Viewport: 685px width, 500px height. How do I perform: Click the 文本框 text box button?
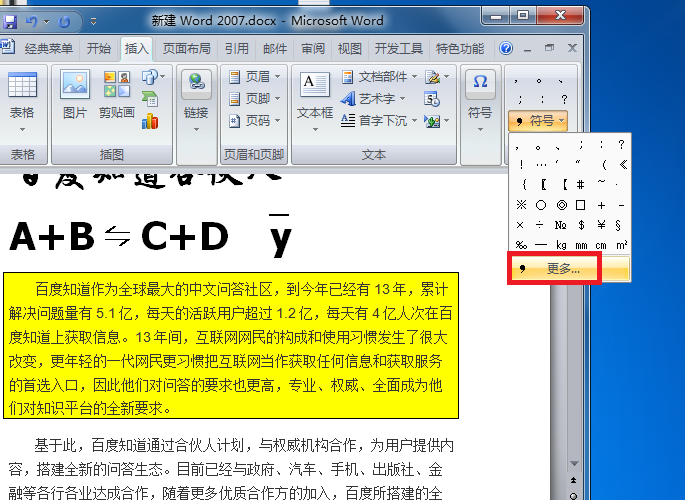[315, 101]
